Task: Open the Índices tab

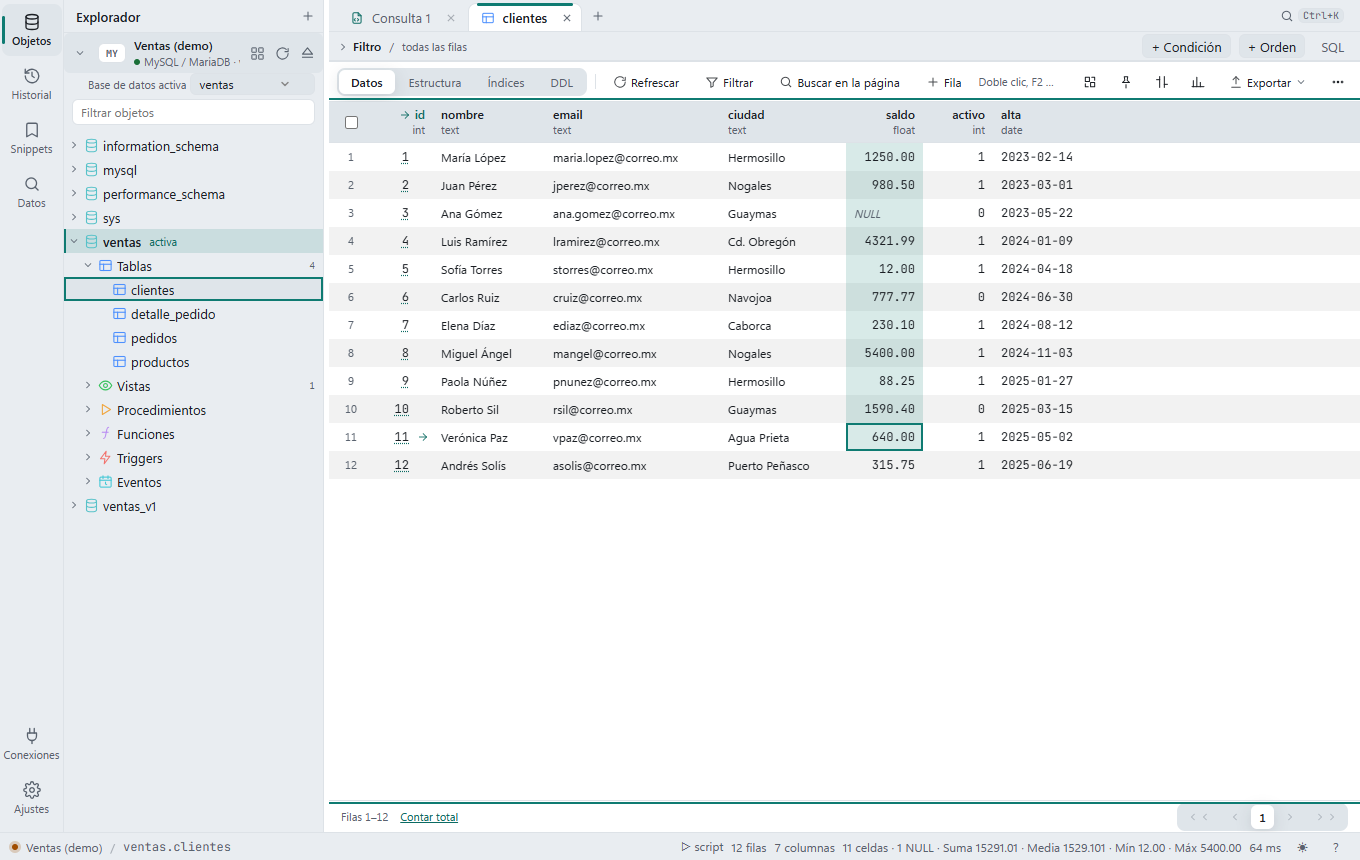Action: pos(506,83)
